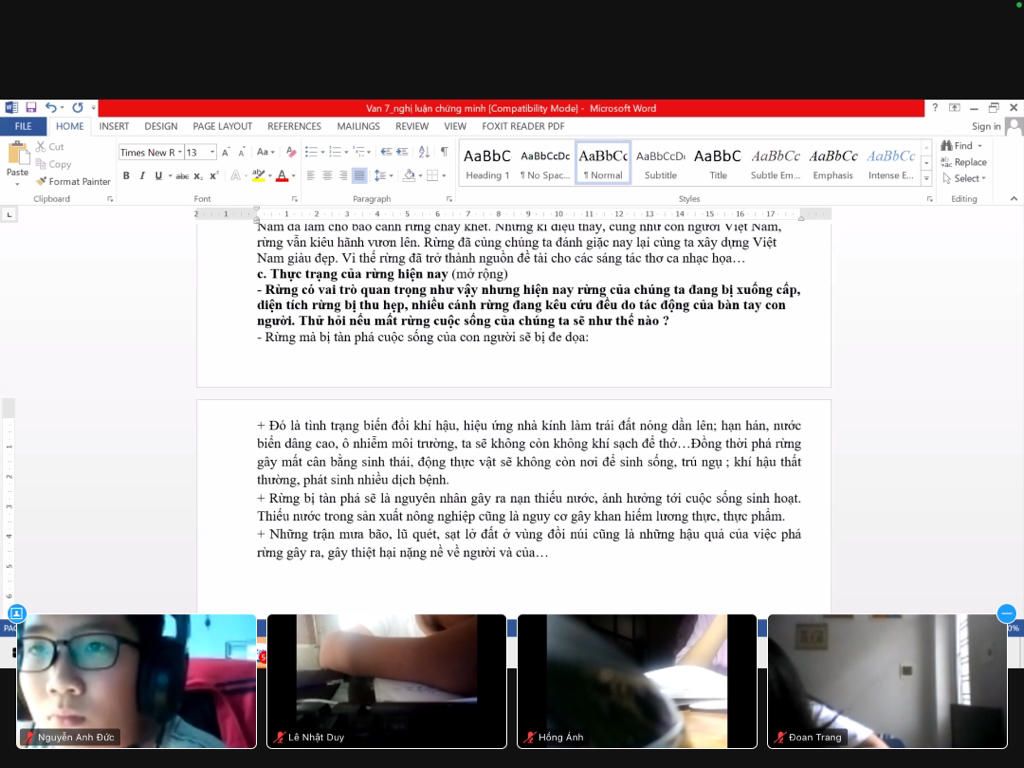Shrink the font size
The image size is (1024, 768).
click(x=242, y=152)
